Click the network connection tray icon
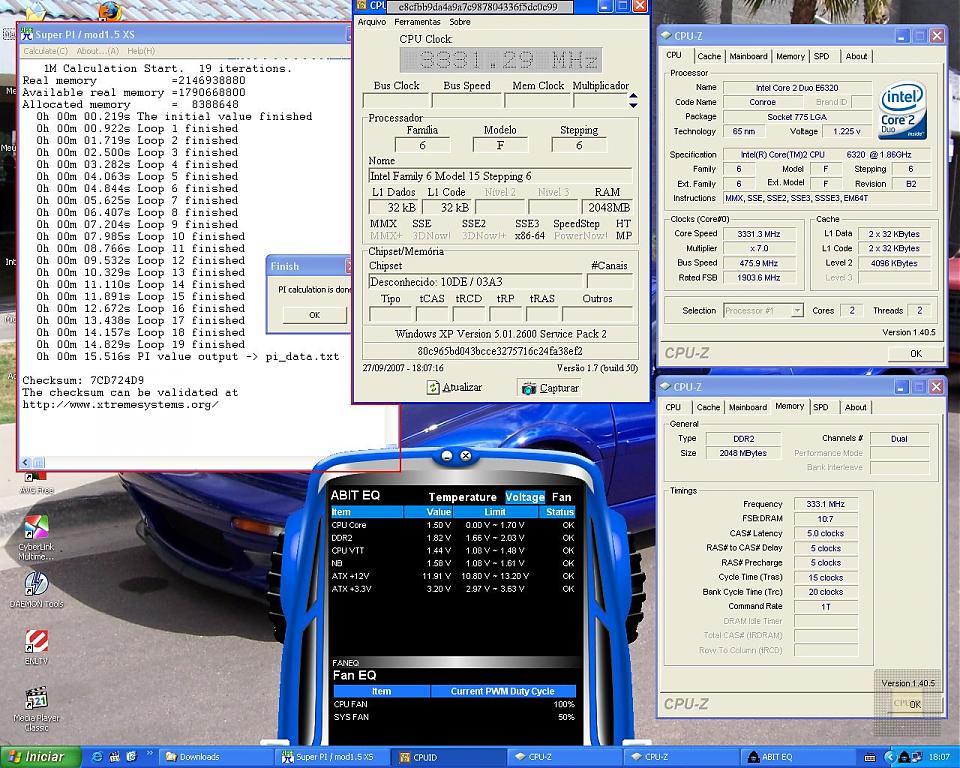Image resolution: width=960 pixels, height=768 pixels. tap(918, 758)
